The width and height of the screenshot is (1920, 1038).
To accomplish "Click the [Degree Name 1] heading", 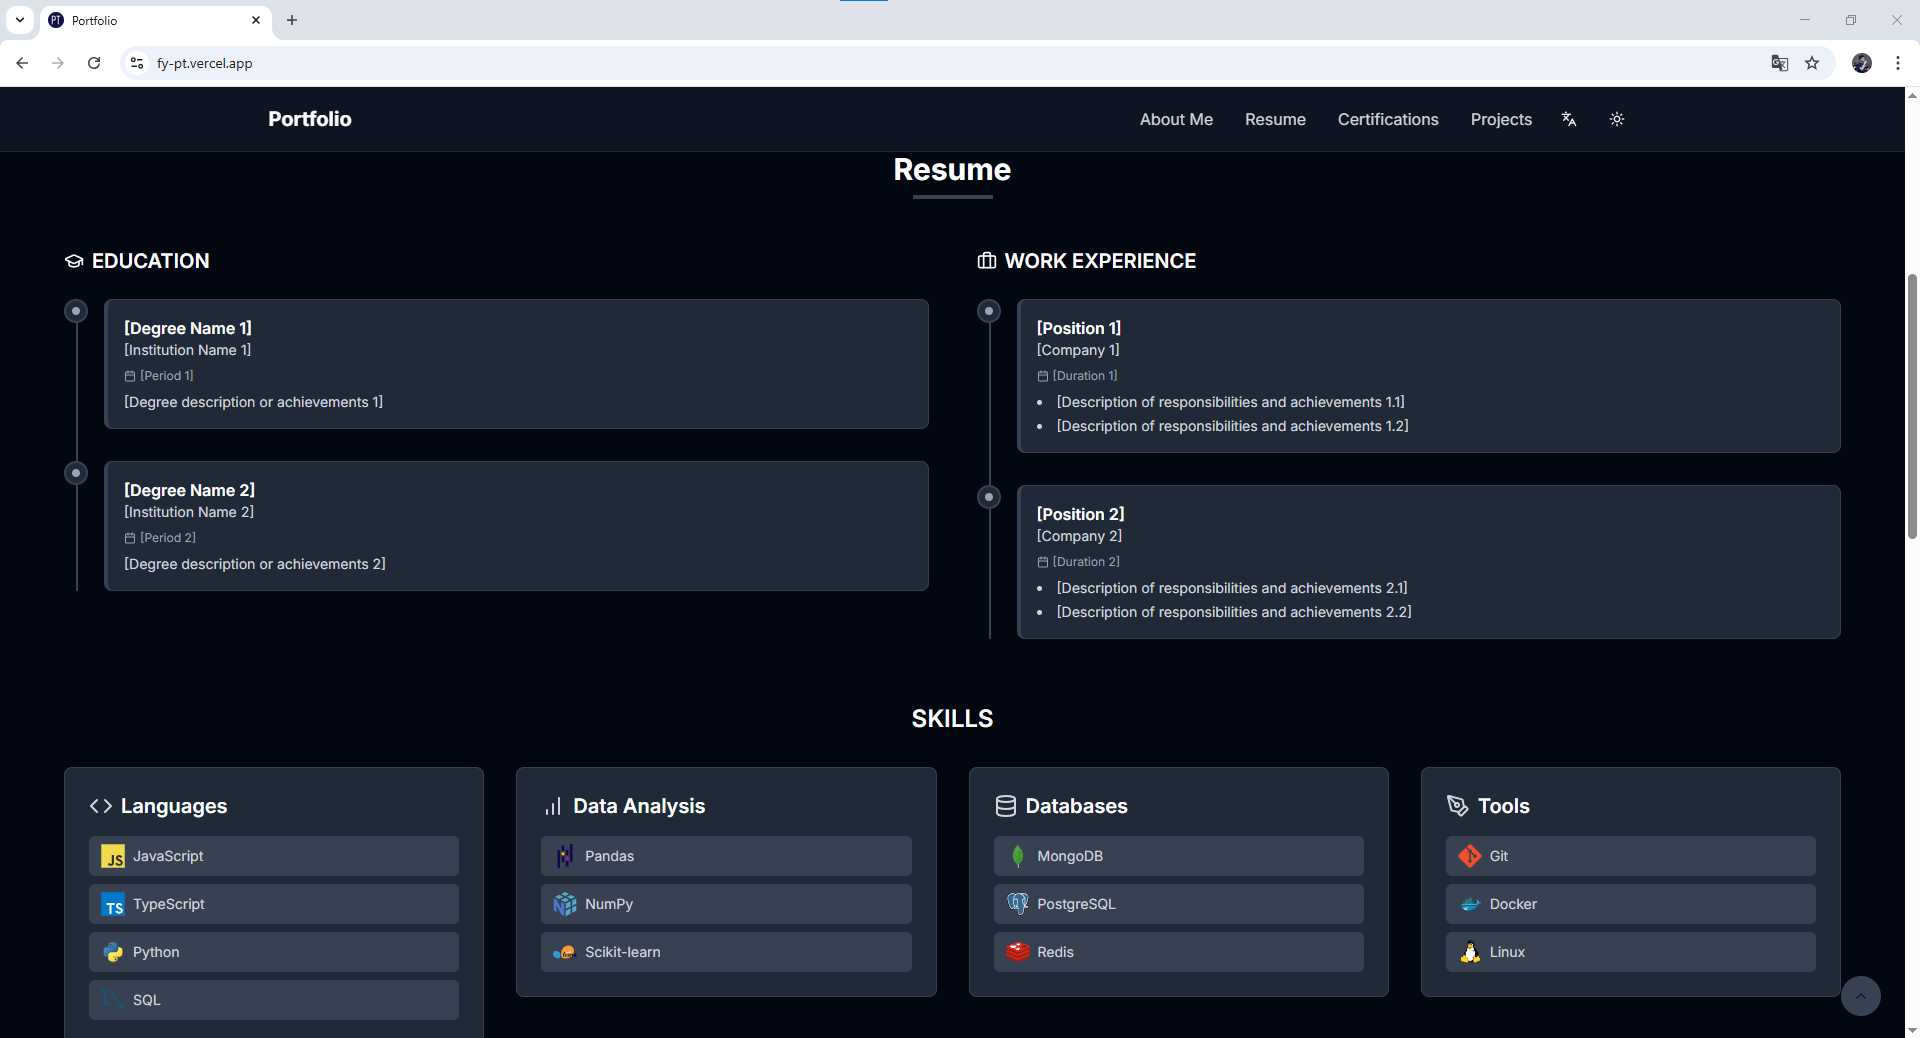I will click(188, 328).
